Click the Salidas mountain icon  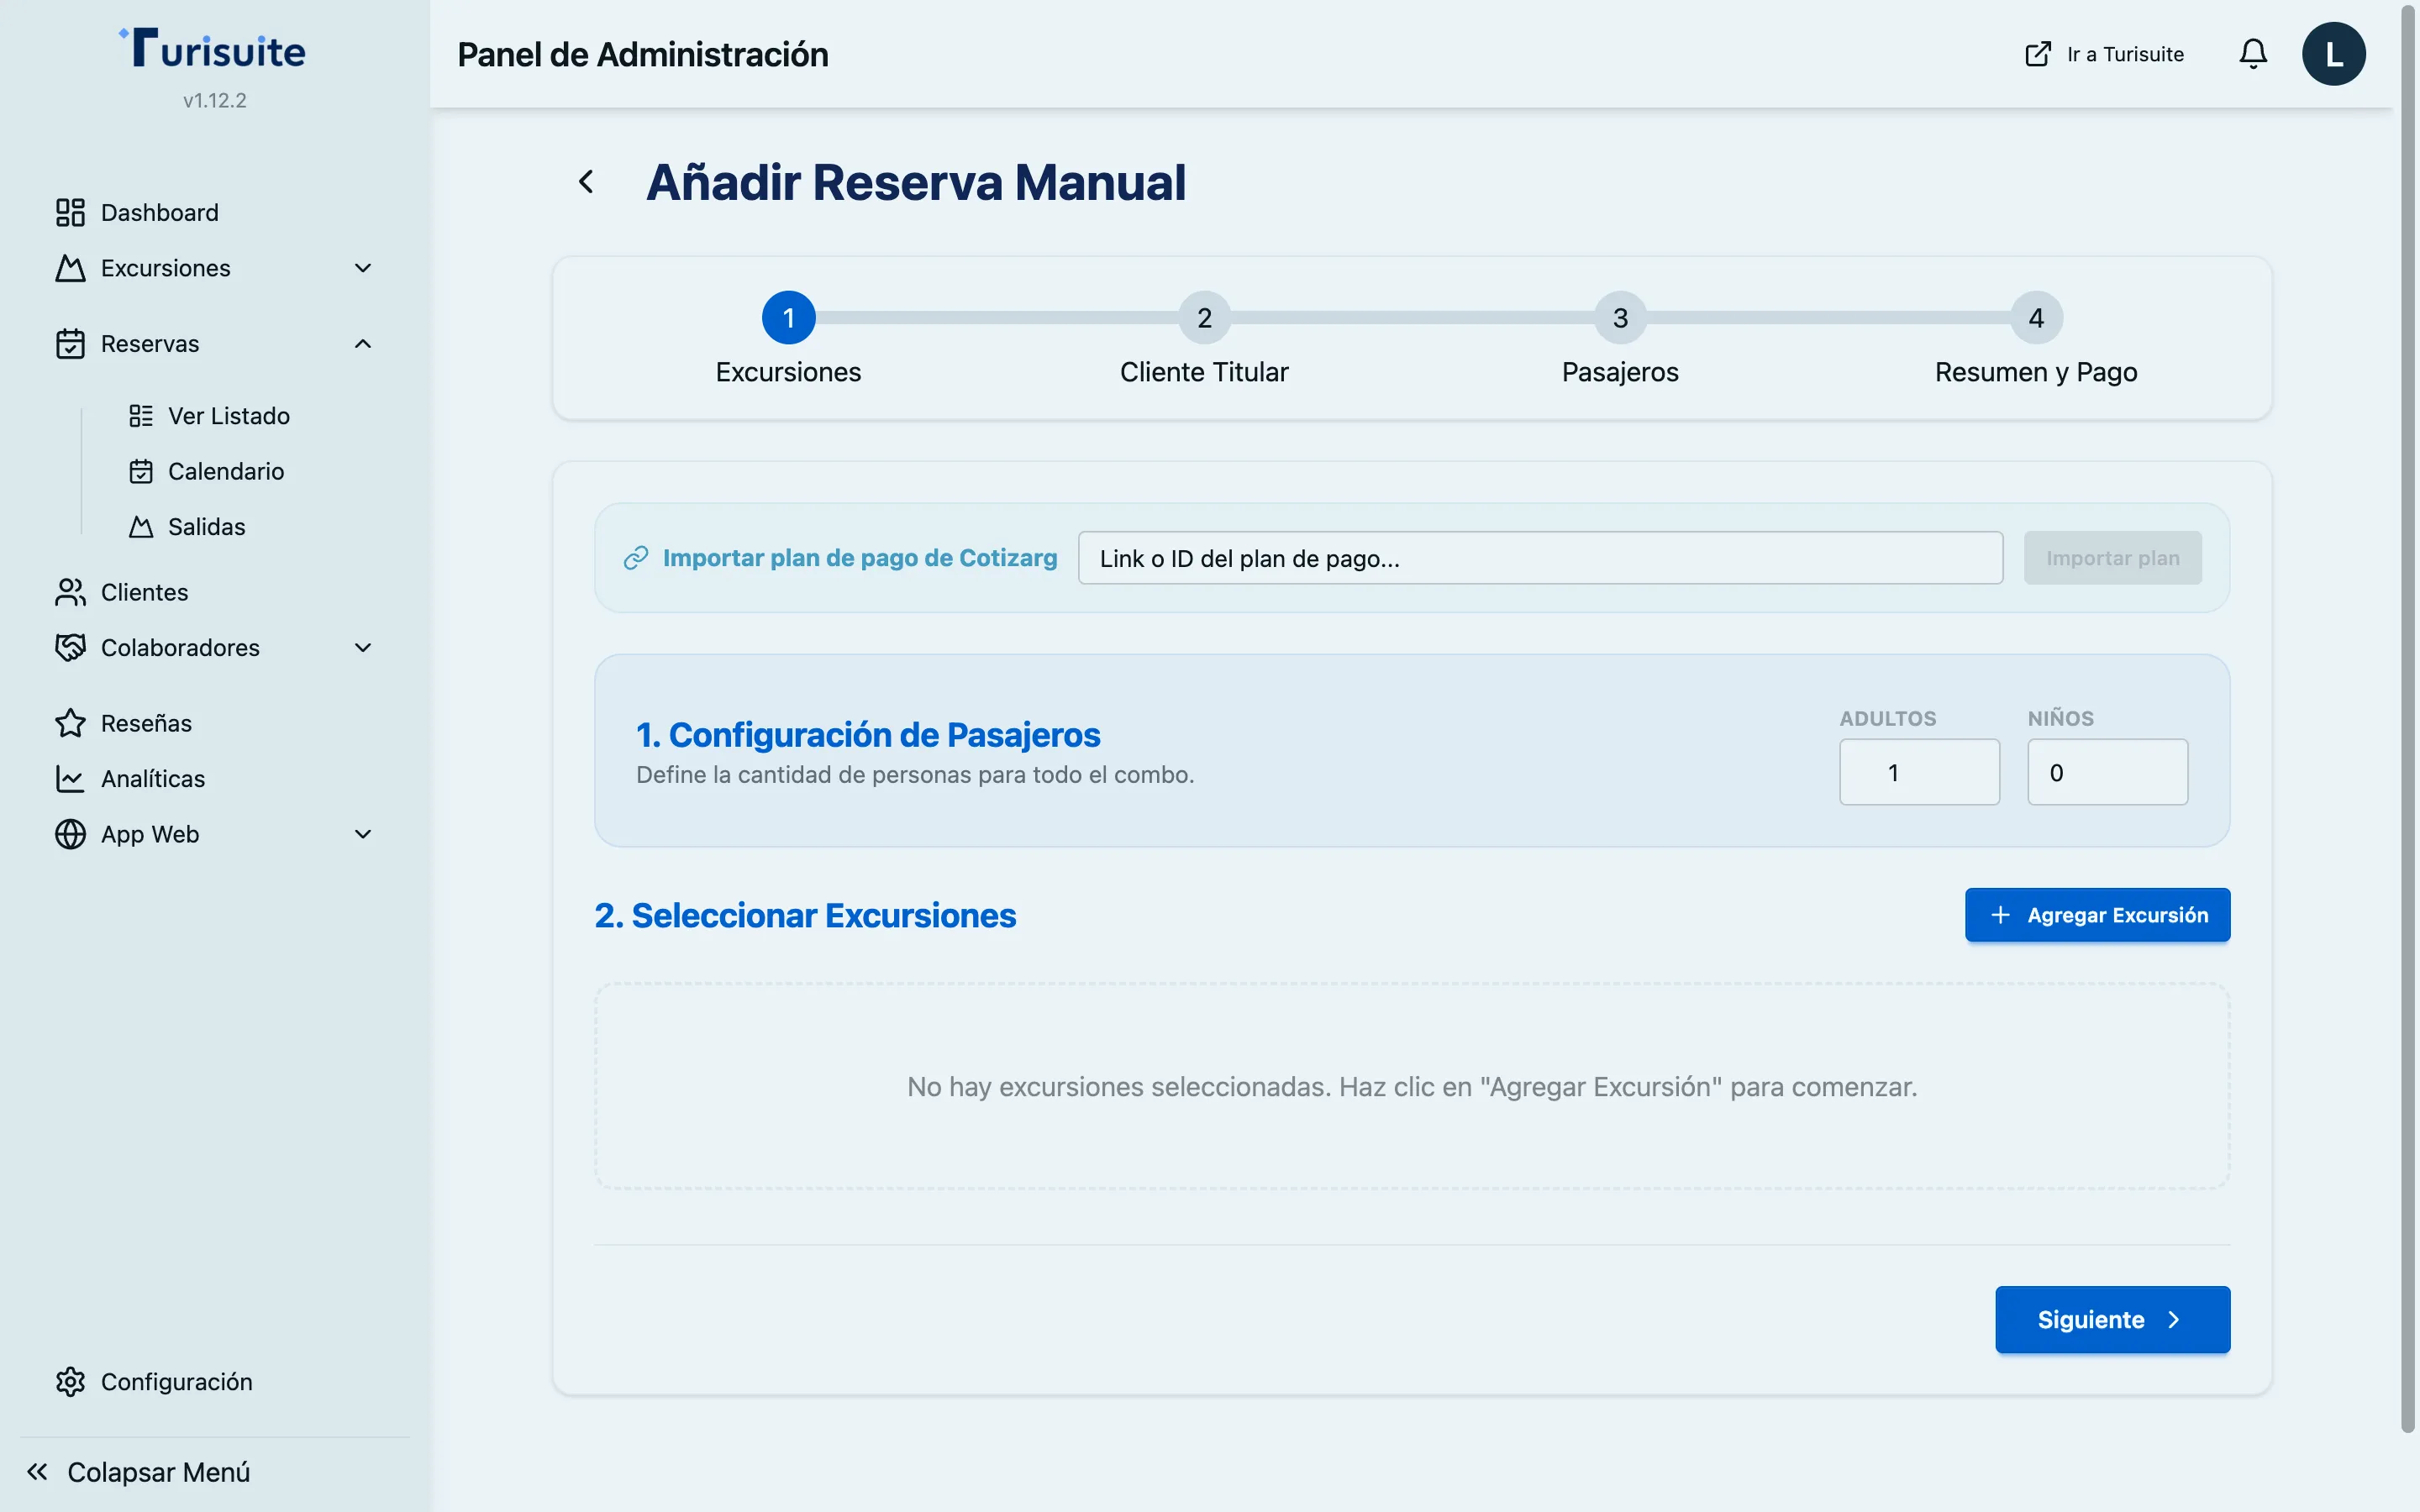141,527
